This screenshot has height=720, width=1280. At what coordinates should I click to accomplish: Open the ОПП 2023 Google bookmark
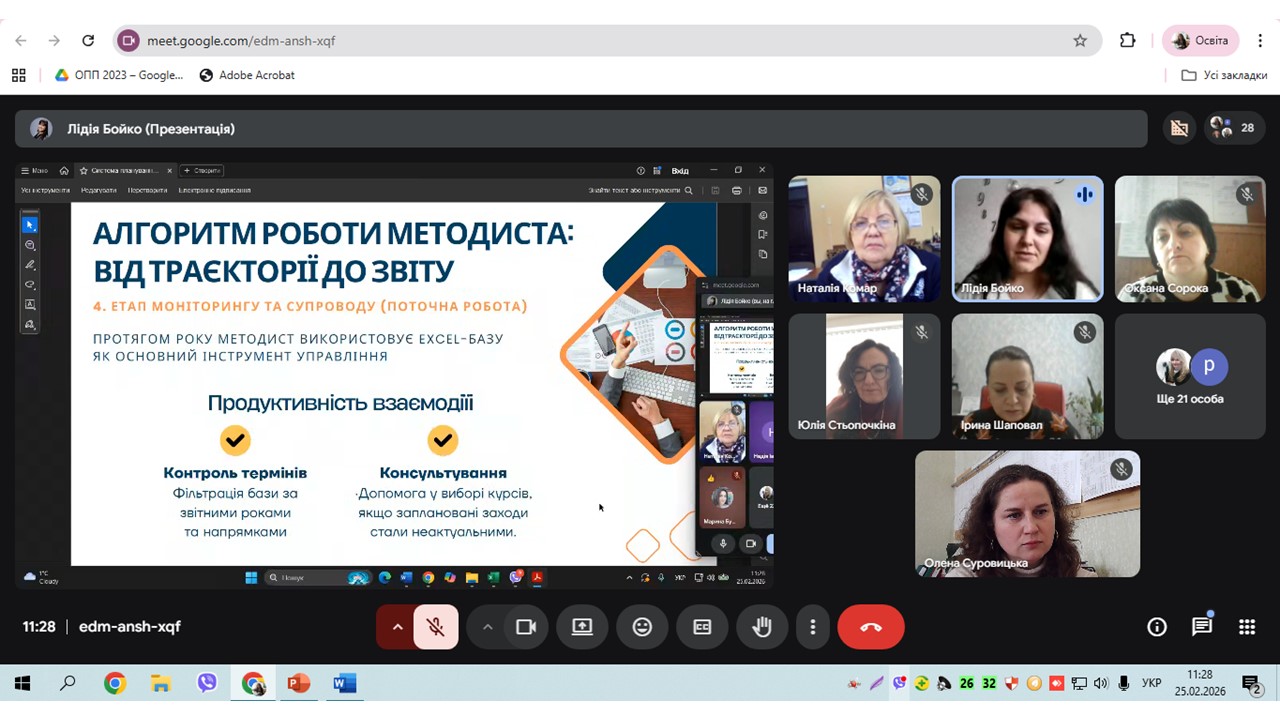118,75
